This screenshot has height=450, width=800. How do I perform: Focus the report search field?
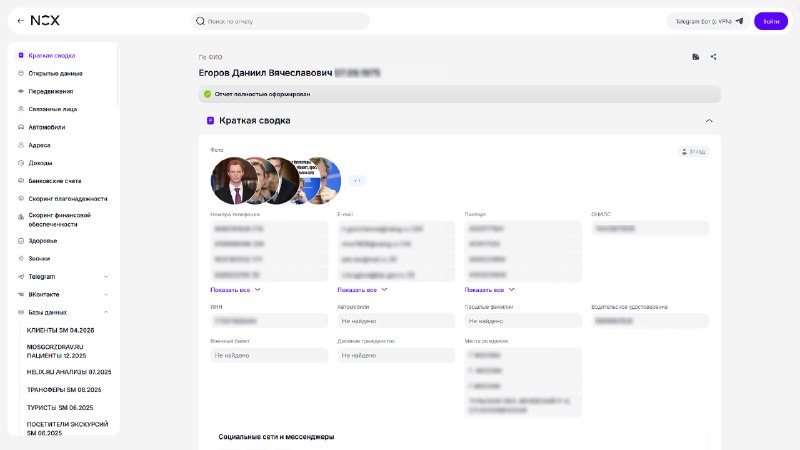[x=281, y=21]
